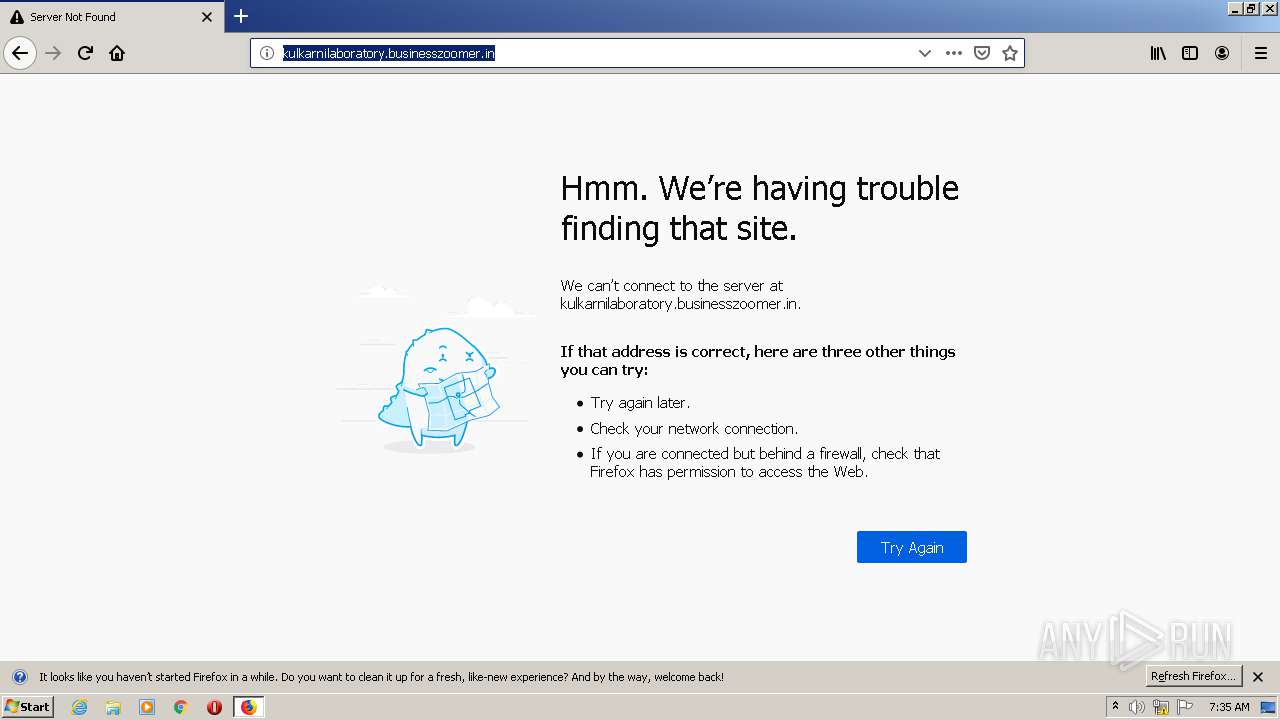Launch Opera from taskbar

(214, 707)
